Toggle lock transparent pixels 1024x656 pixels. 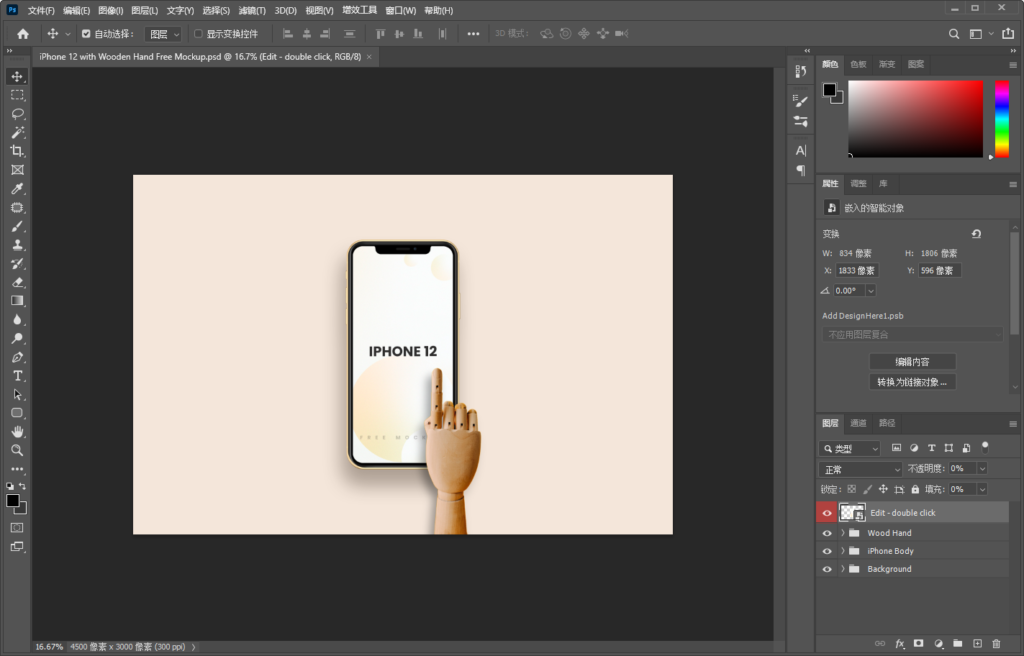click(852, 489)
